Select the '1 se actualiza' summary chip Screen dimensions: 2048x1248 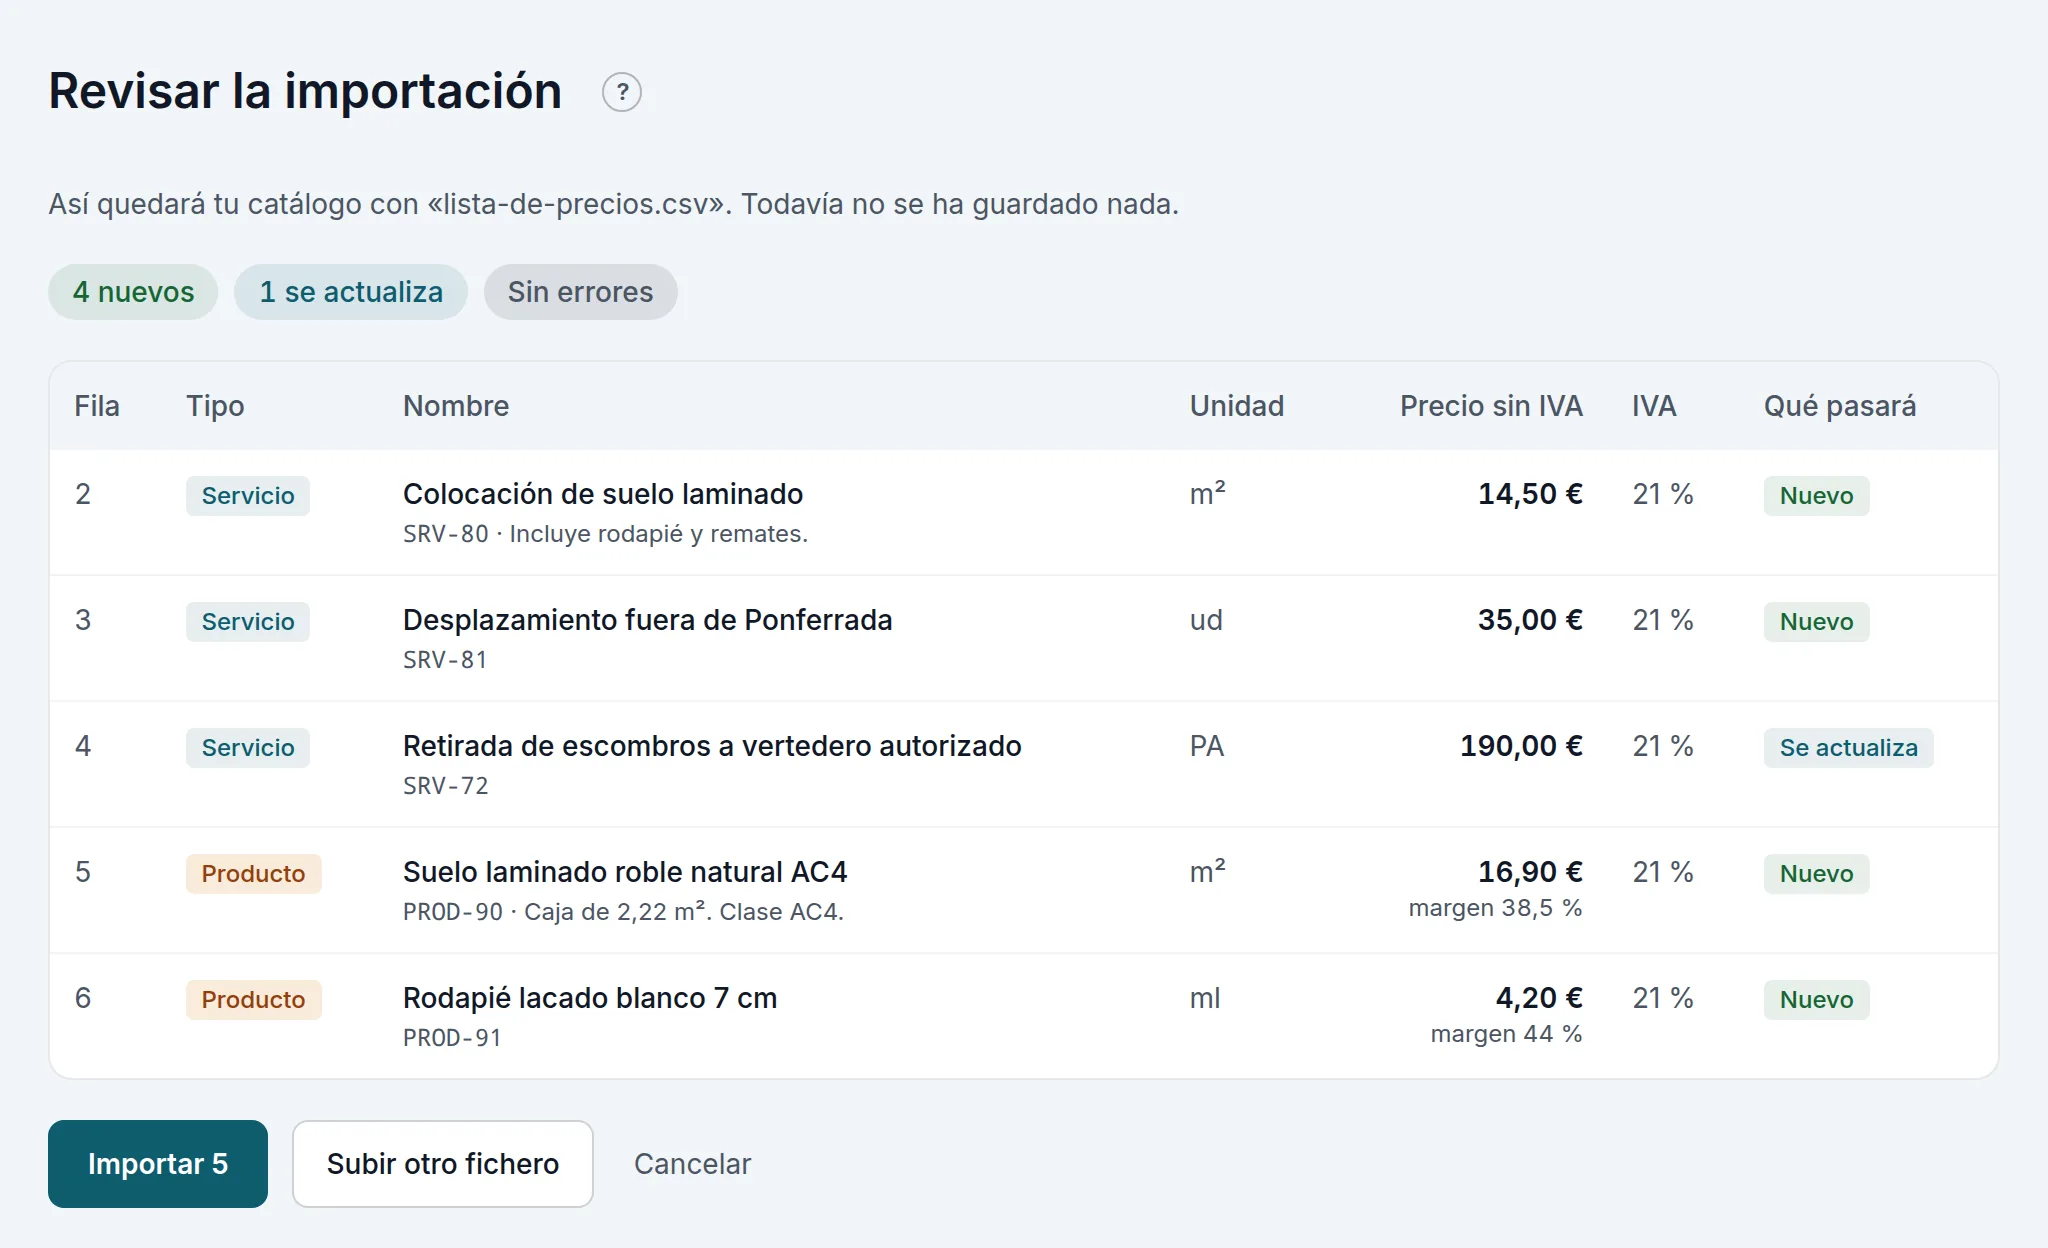point(351,292)
